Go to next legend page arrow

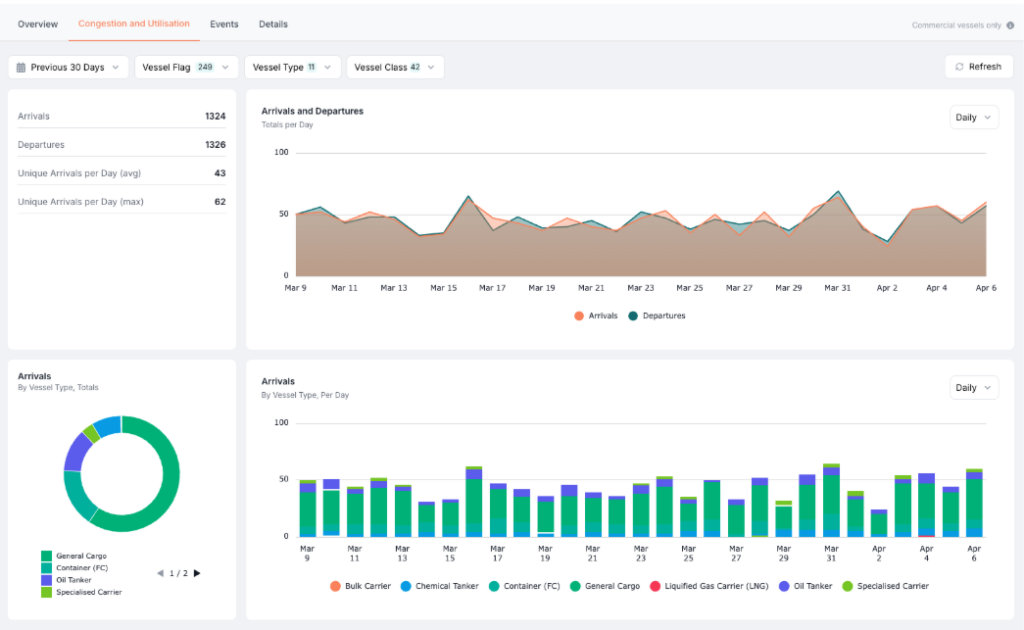(197, 573)
